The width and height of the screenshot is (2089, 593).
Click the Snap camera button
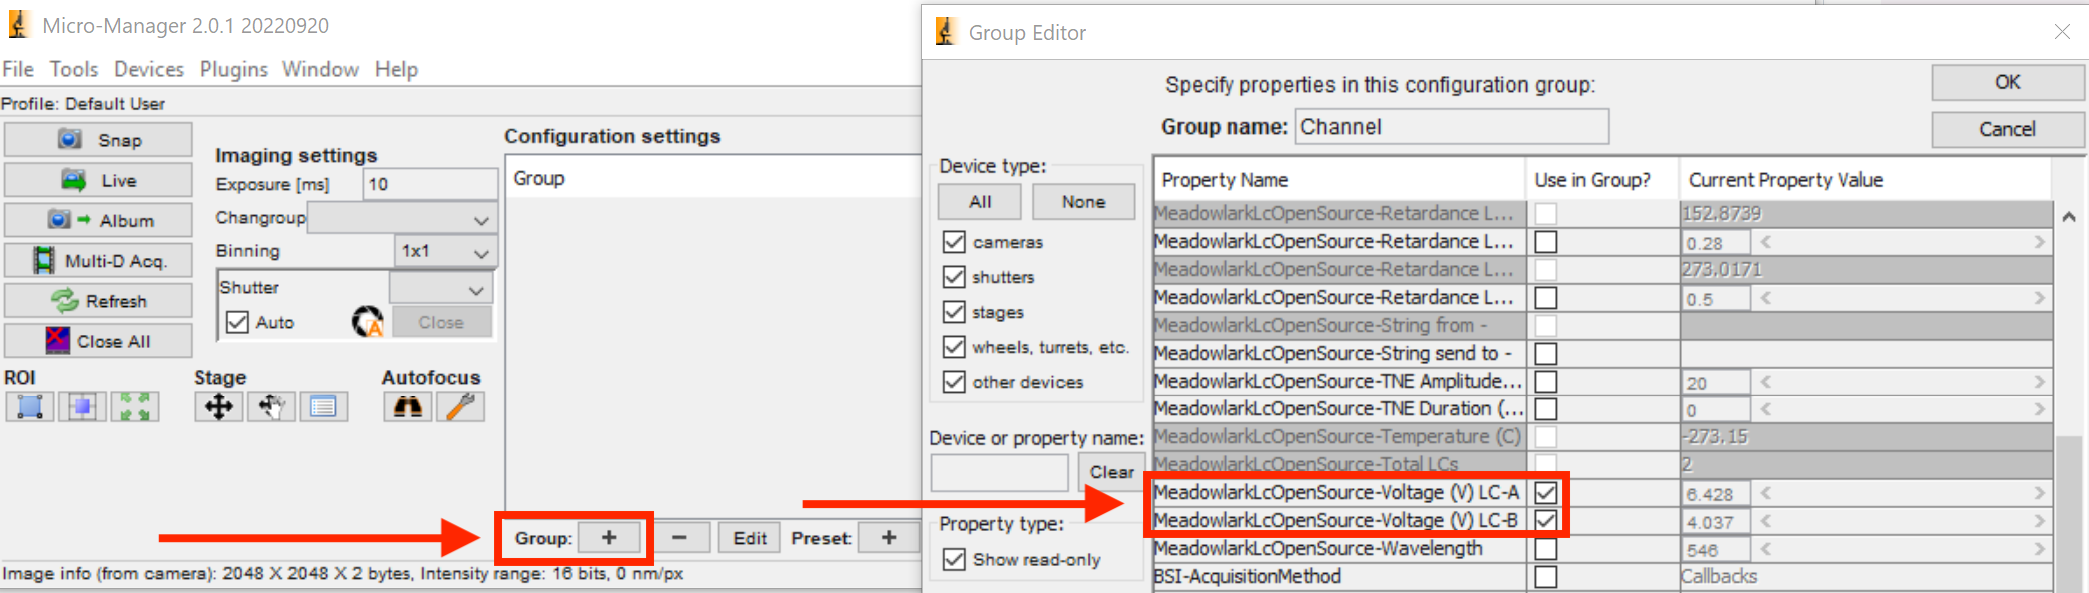(x=98, y=140)
